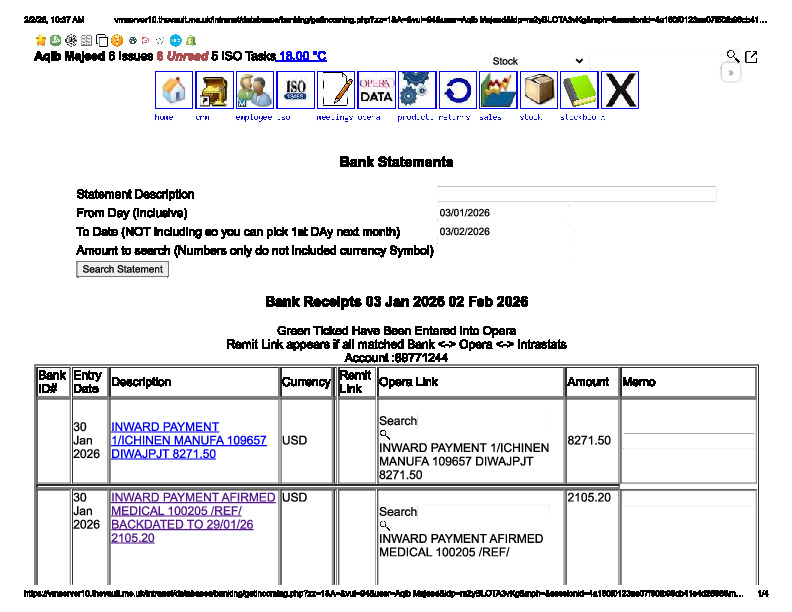Open the sales chart icon
792x612 pixels.
(x=498, y=91)
